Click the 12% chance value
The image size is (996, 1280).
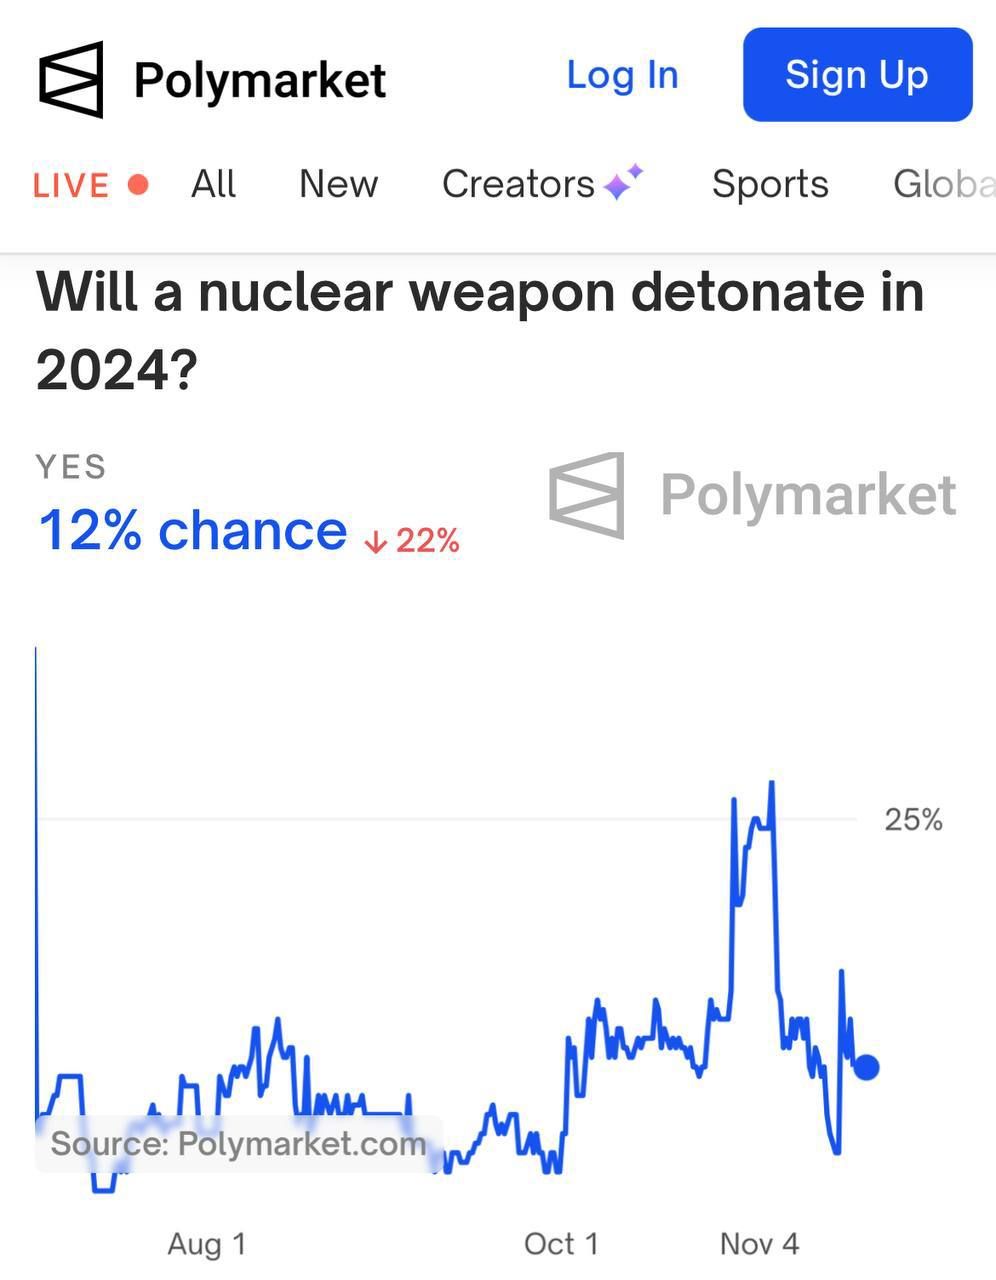click(x=192, y=530)
